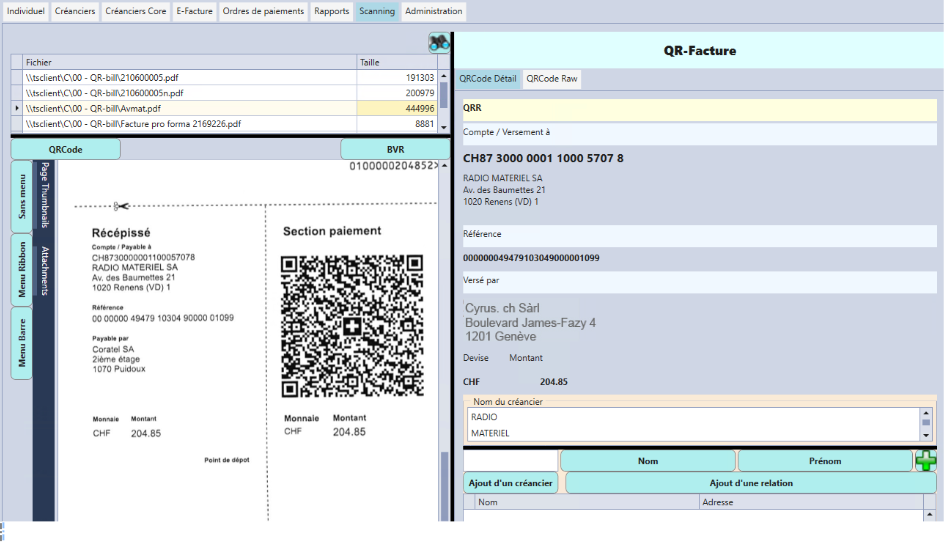The image size is (944, 542).
Task: Click the Sans menu side button
Action: 22,196
